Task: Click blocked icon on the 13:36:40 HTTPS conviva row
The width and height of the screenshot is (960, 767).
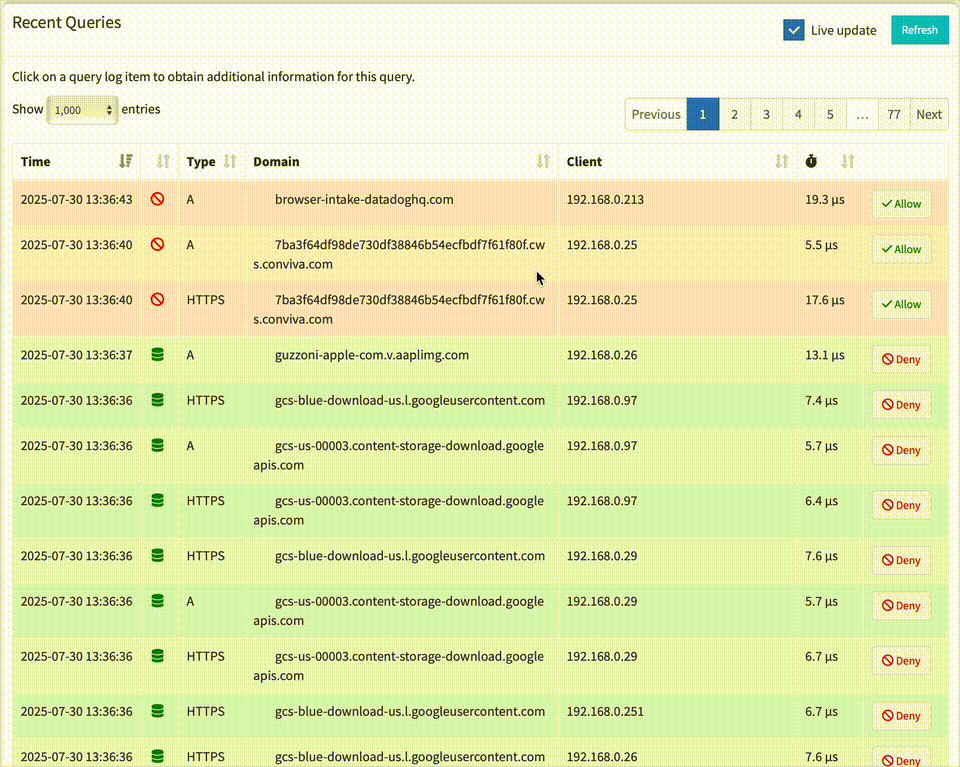Action: click(x=157, y=299)
